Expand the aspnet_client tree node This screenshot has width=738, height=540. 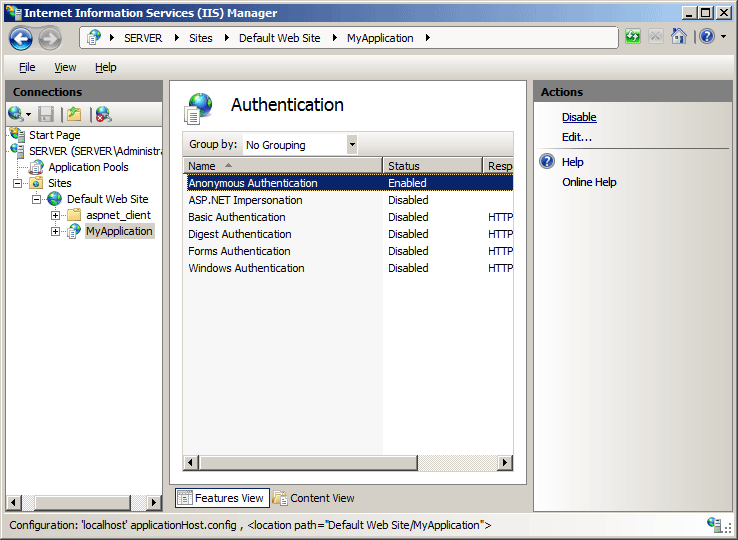pyautogui.click(x=56, y=215)
